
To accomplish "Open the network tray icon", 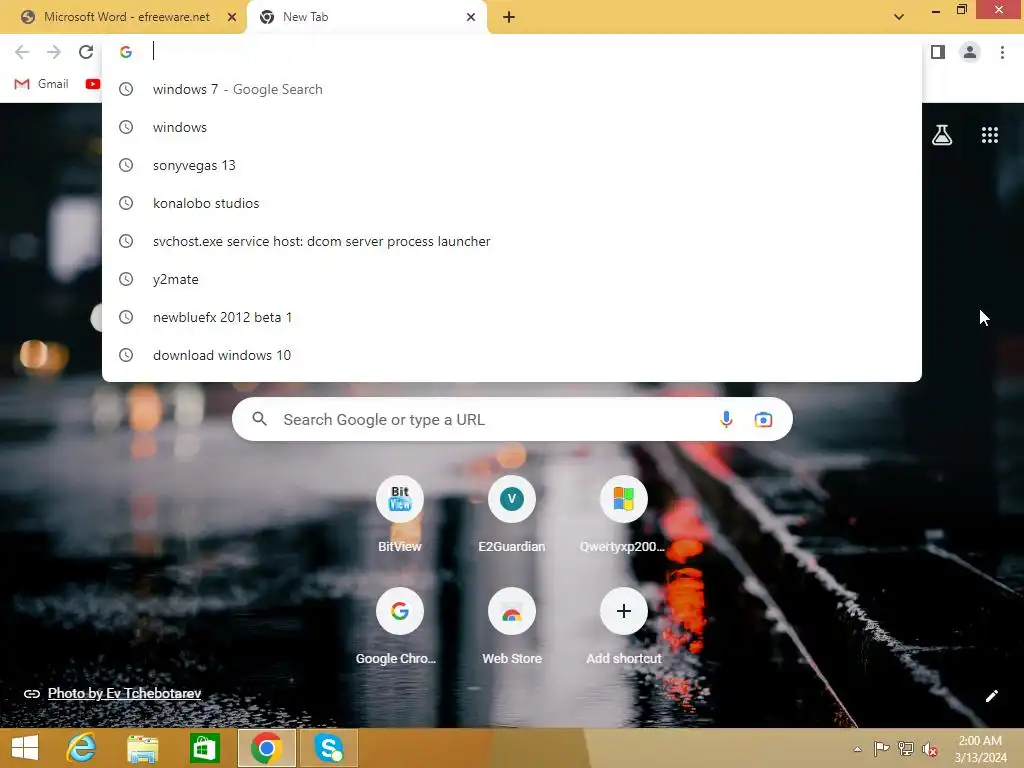I will pos(906,748).
